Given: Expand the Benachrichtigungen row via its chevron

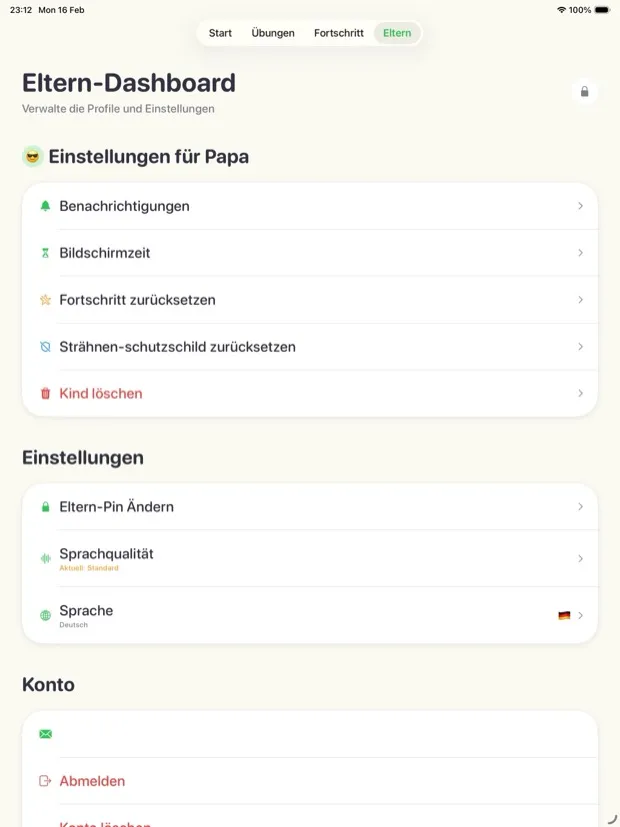Looking at the screenshot, I should (581, 206).
